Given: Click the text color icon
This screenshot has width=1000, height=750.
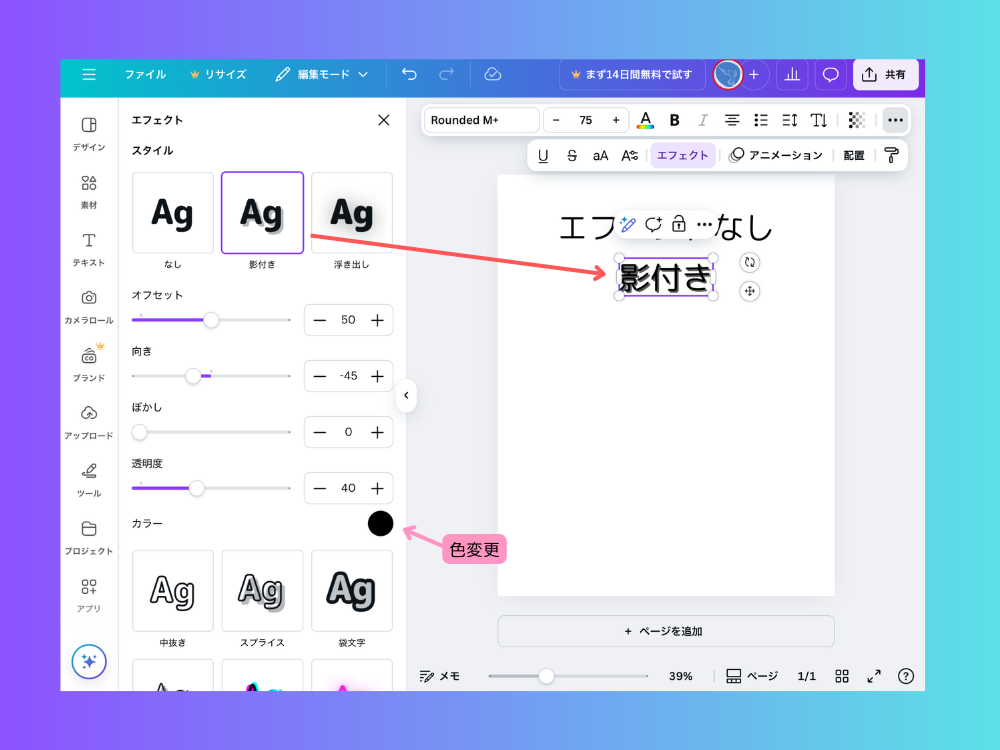Looking at the screenshot, I should click(x=646, y=120).
